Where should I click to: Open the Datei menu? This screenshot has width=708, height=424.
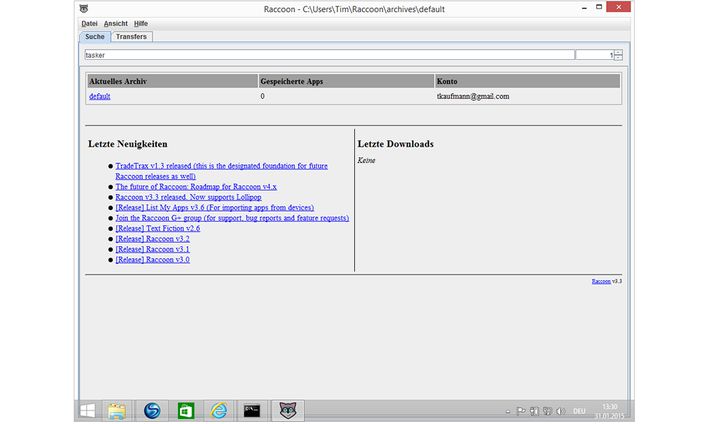click(x=89, y=23)
